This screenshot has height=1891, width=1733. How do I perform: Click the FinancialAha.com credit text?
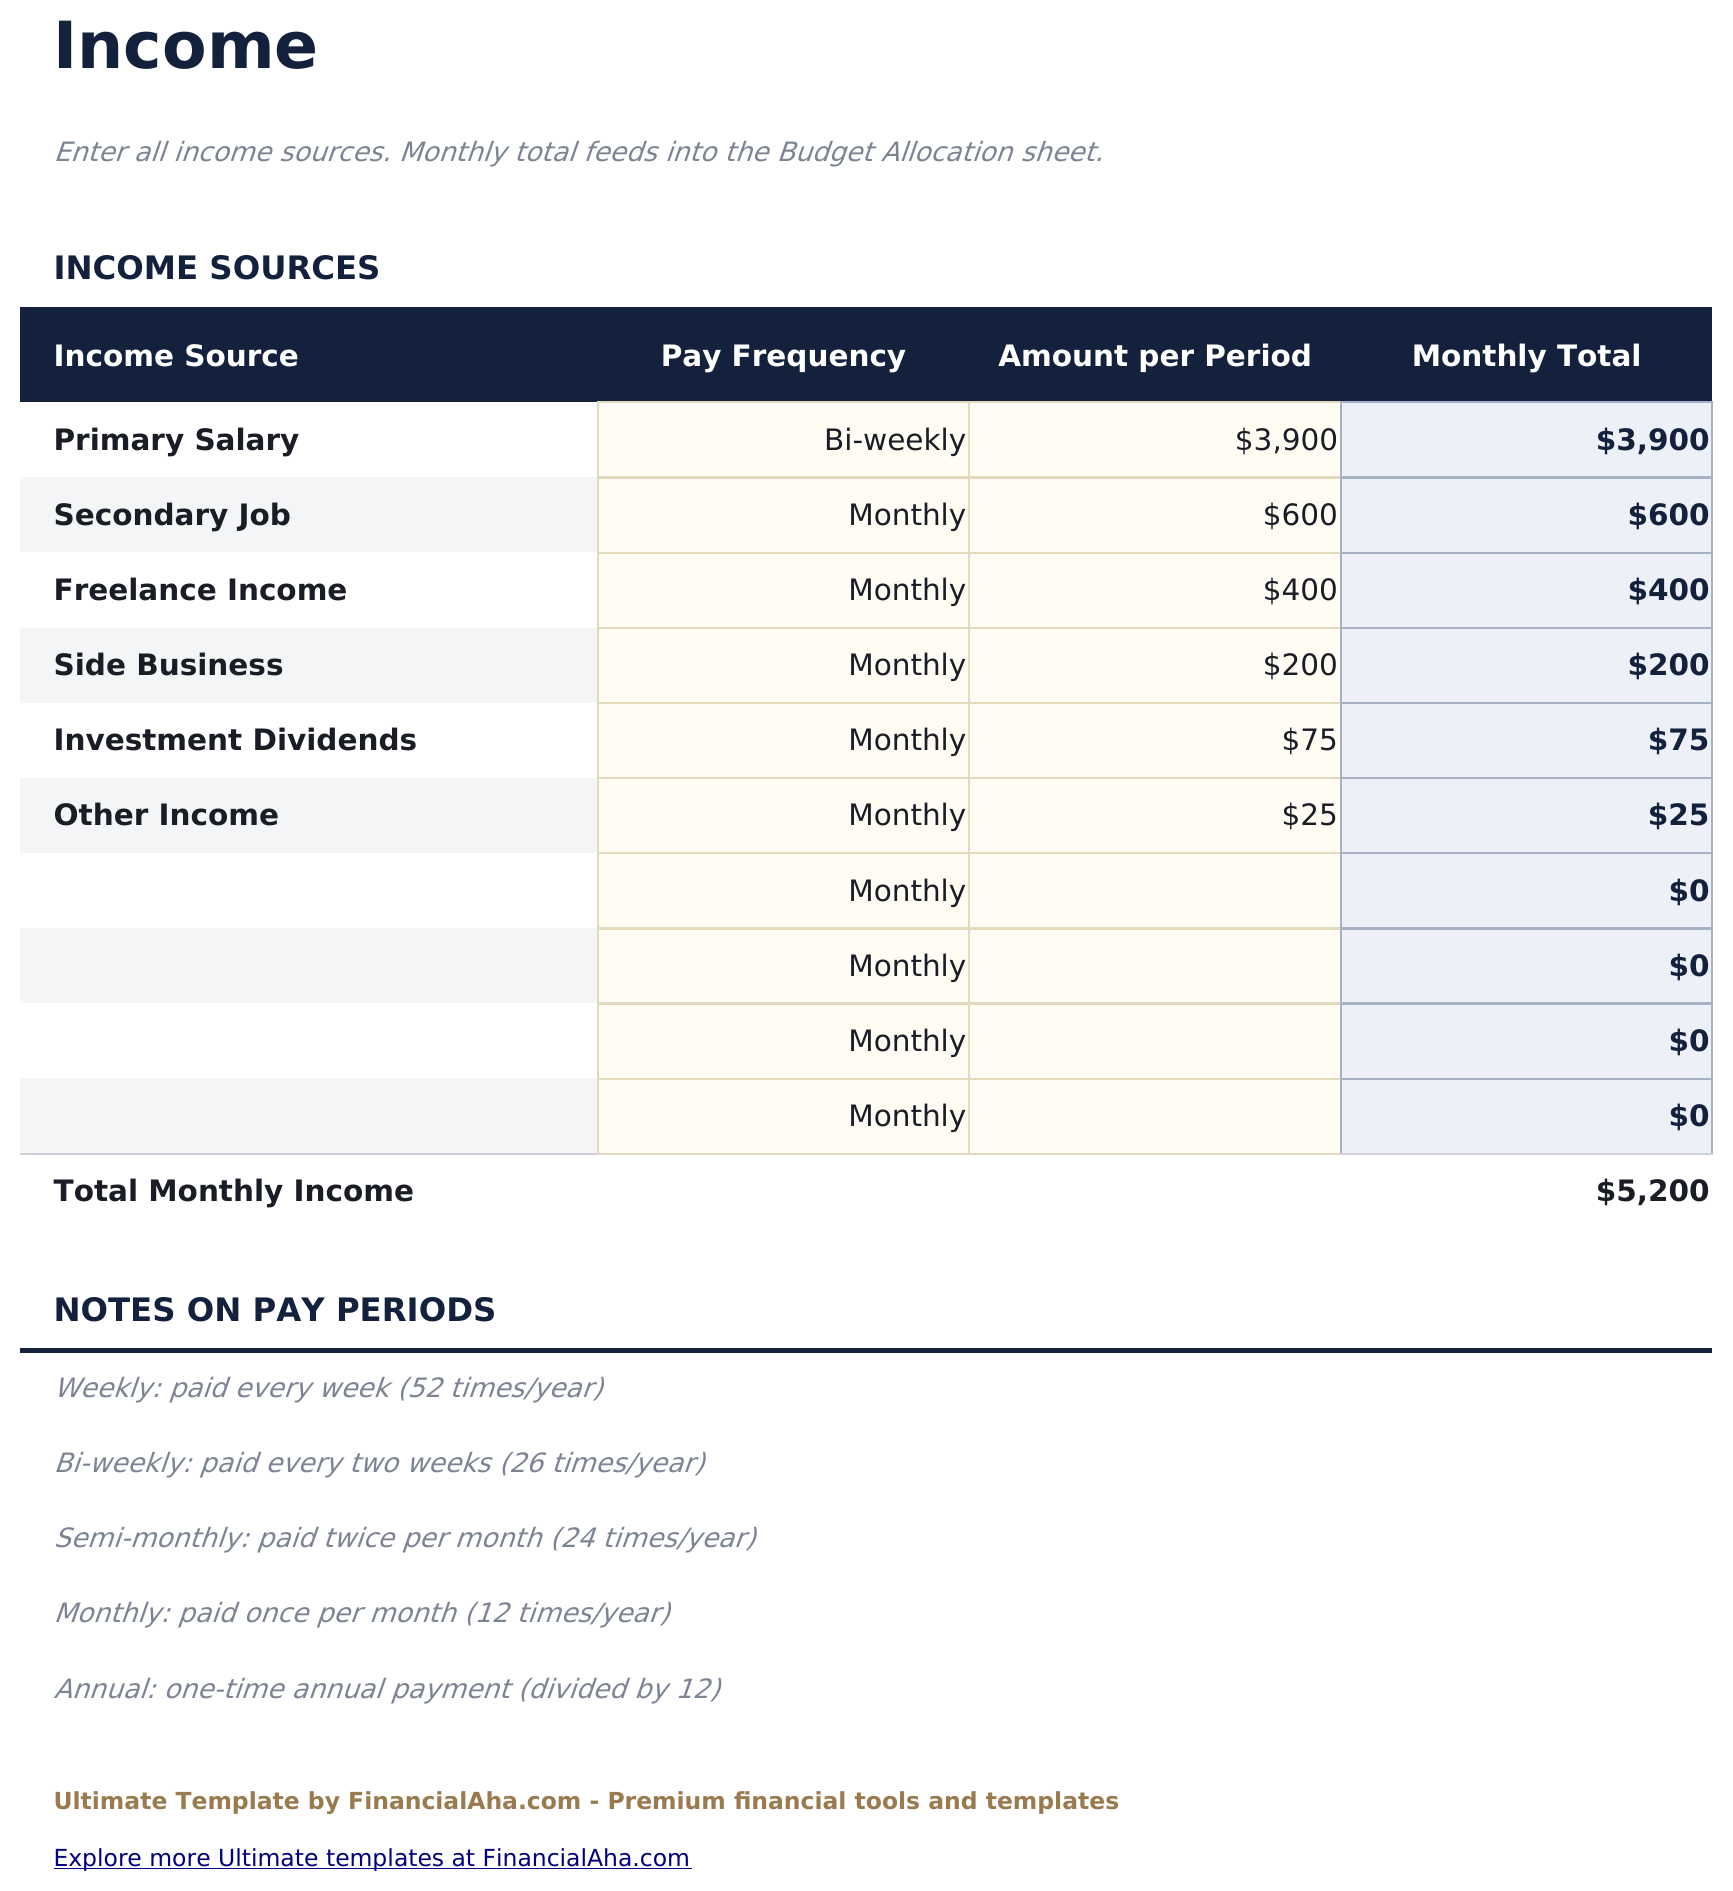click(587, 1801)
